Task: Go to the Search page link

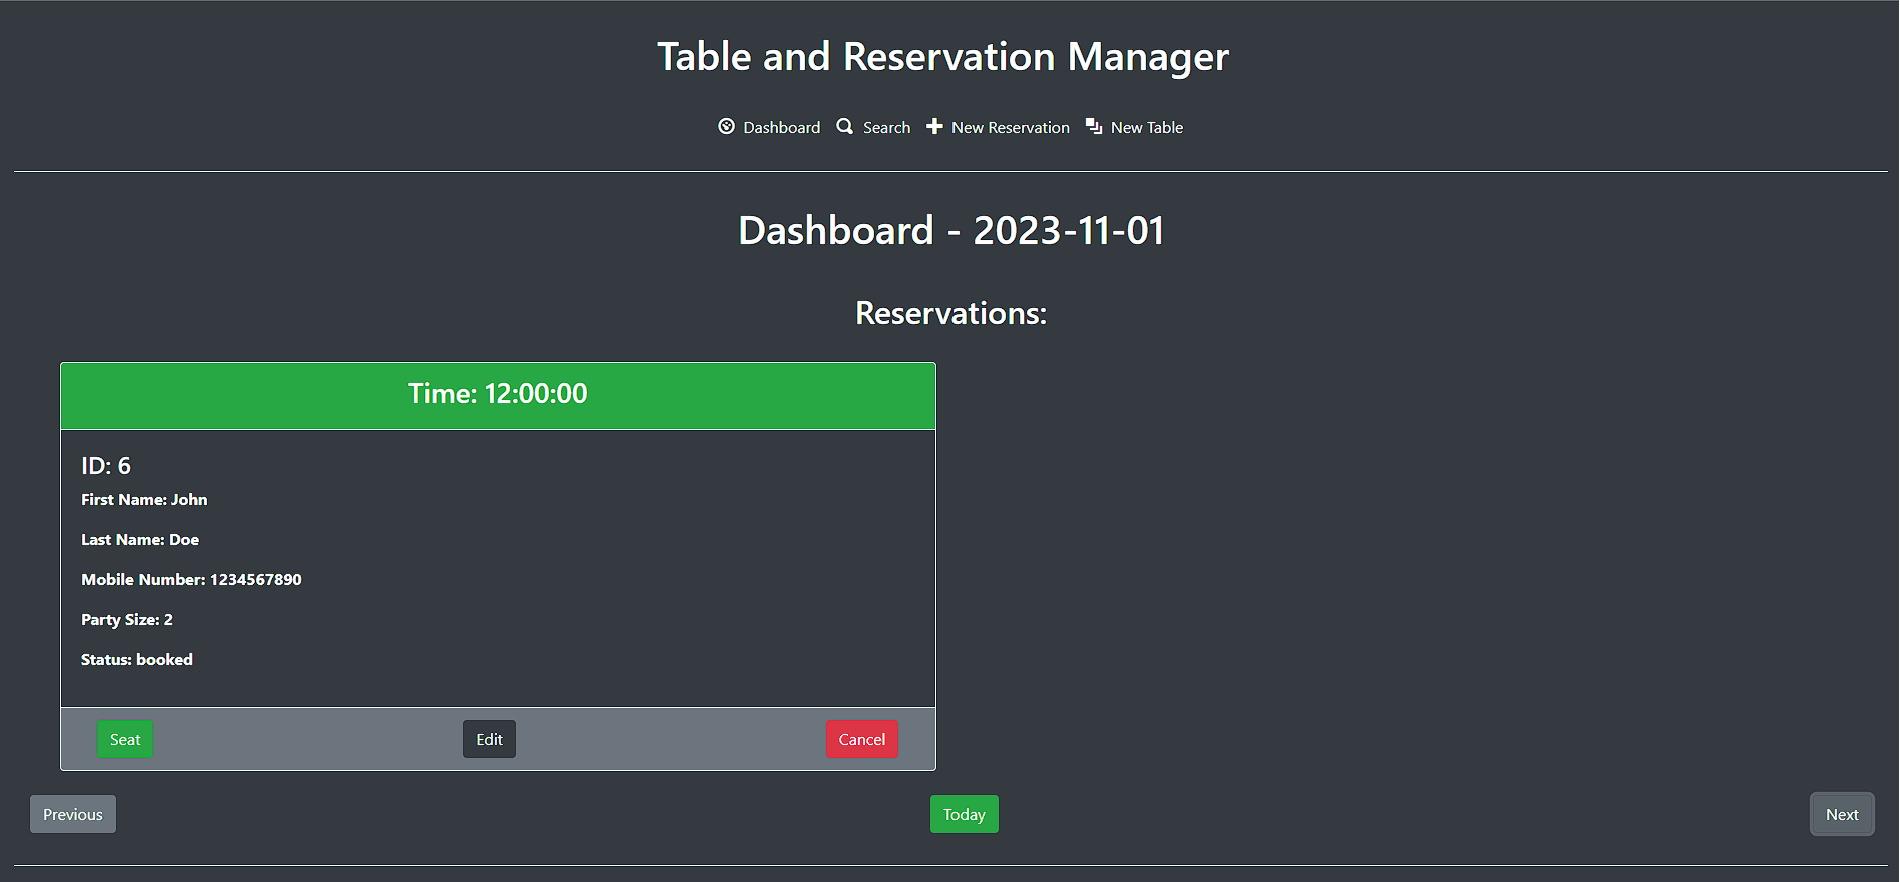Action: [886, 128]
